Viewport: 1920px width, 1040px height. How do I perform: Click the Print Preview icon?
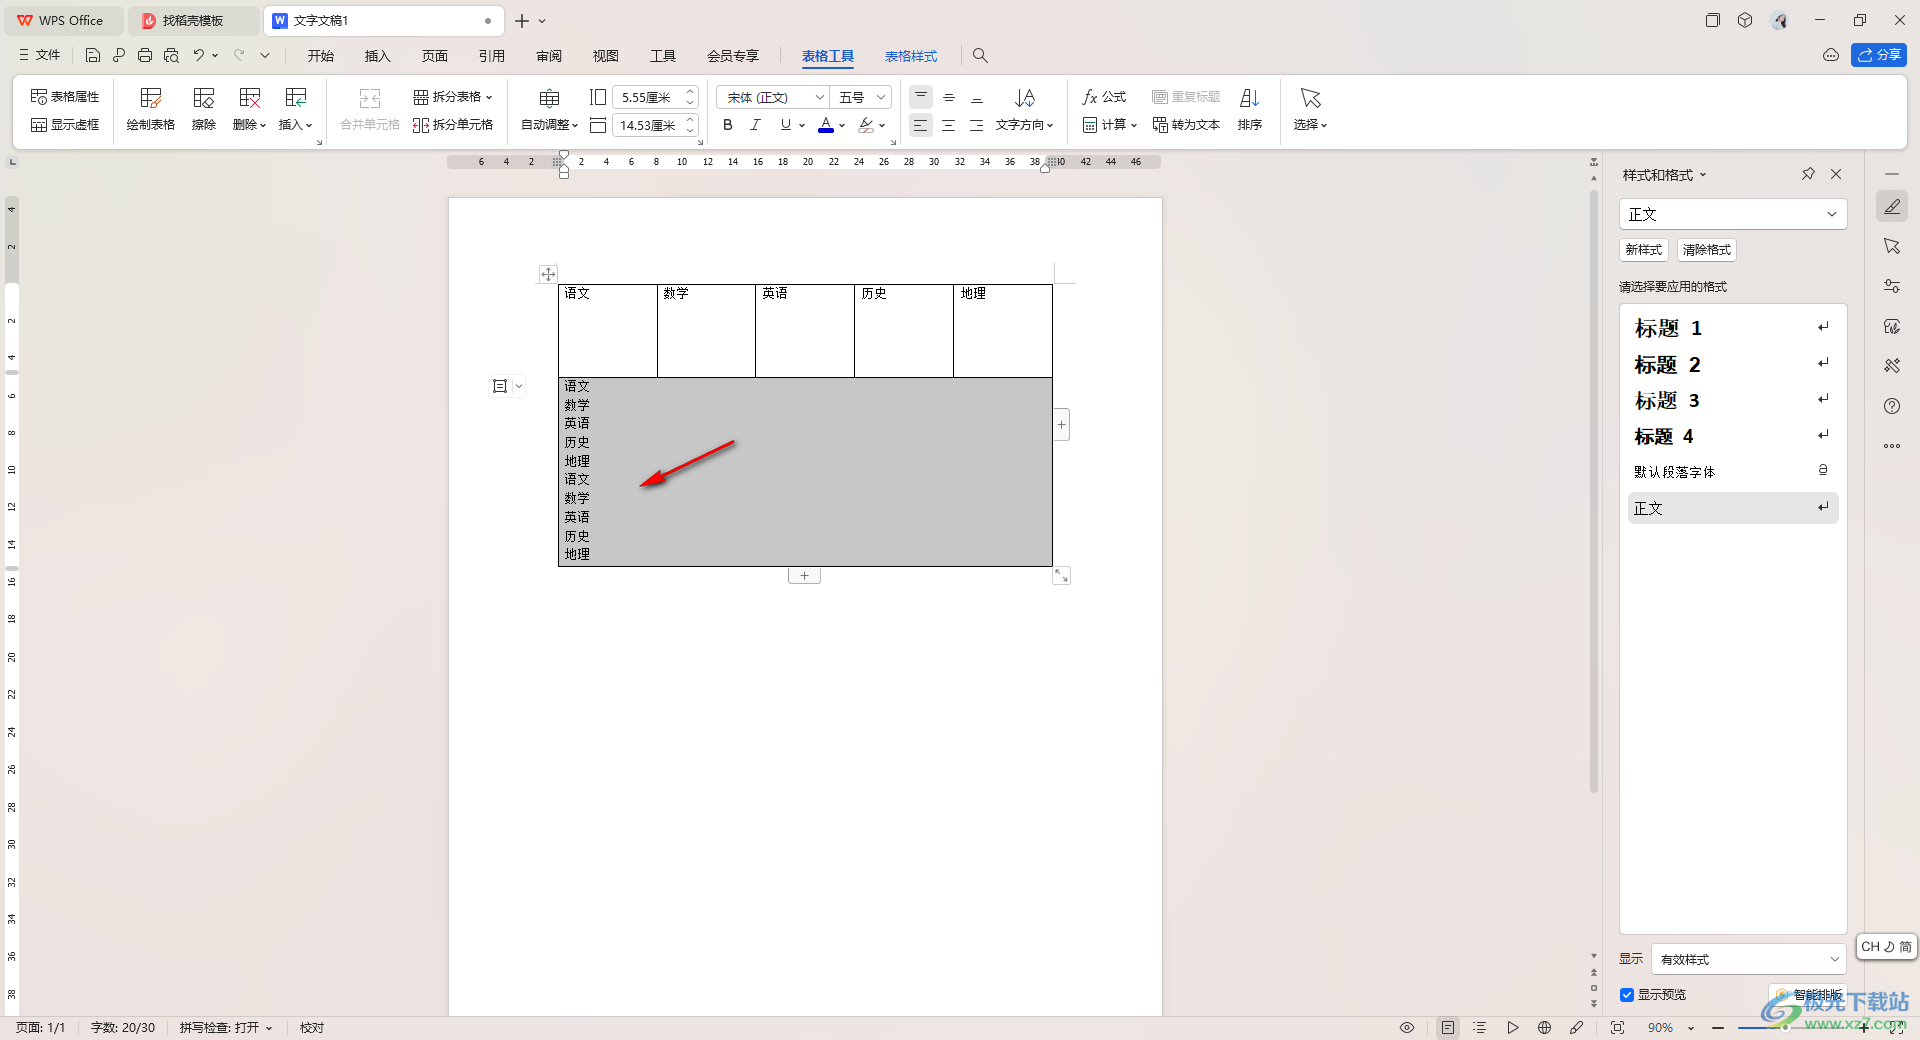(x=171, y=56)
